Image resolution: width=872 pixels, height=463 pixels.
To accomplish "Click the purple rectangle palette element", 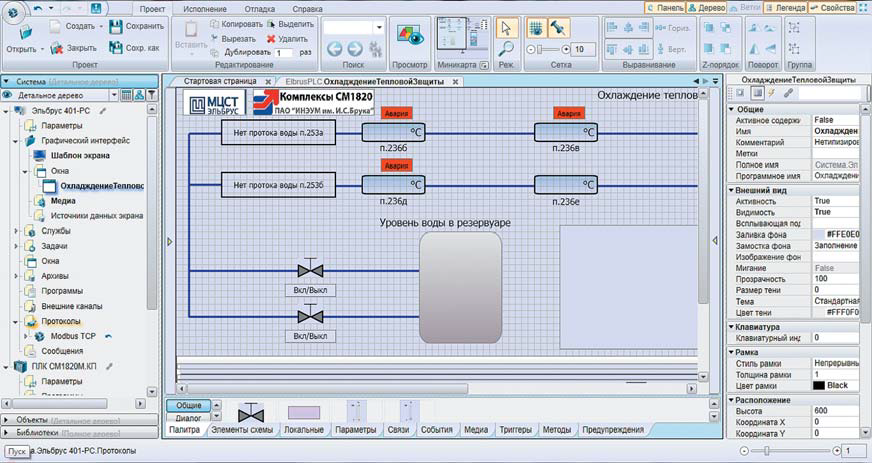I will coord(304,412).
